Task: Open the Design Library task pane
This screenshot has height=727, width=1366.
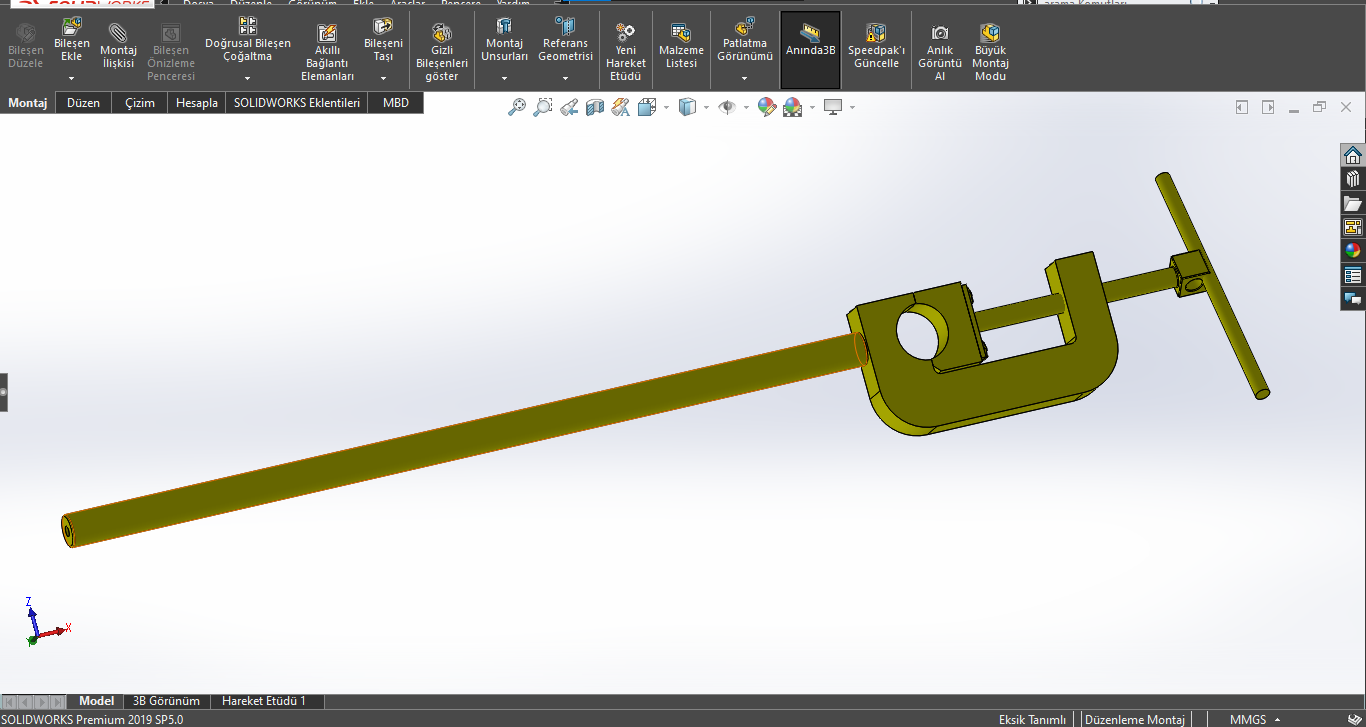Action: coord(1353,179)
